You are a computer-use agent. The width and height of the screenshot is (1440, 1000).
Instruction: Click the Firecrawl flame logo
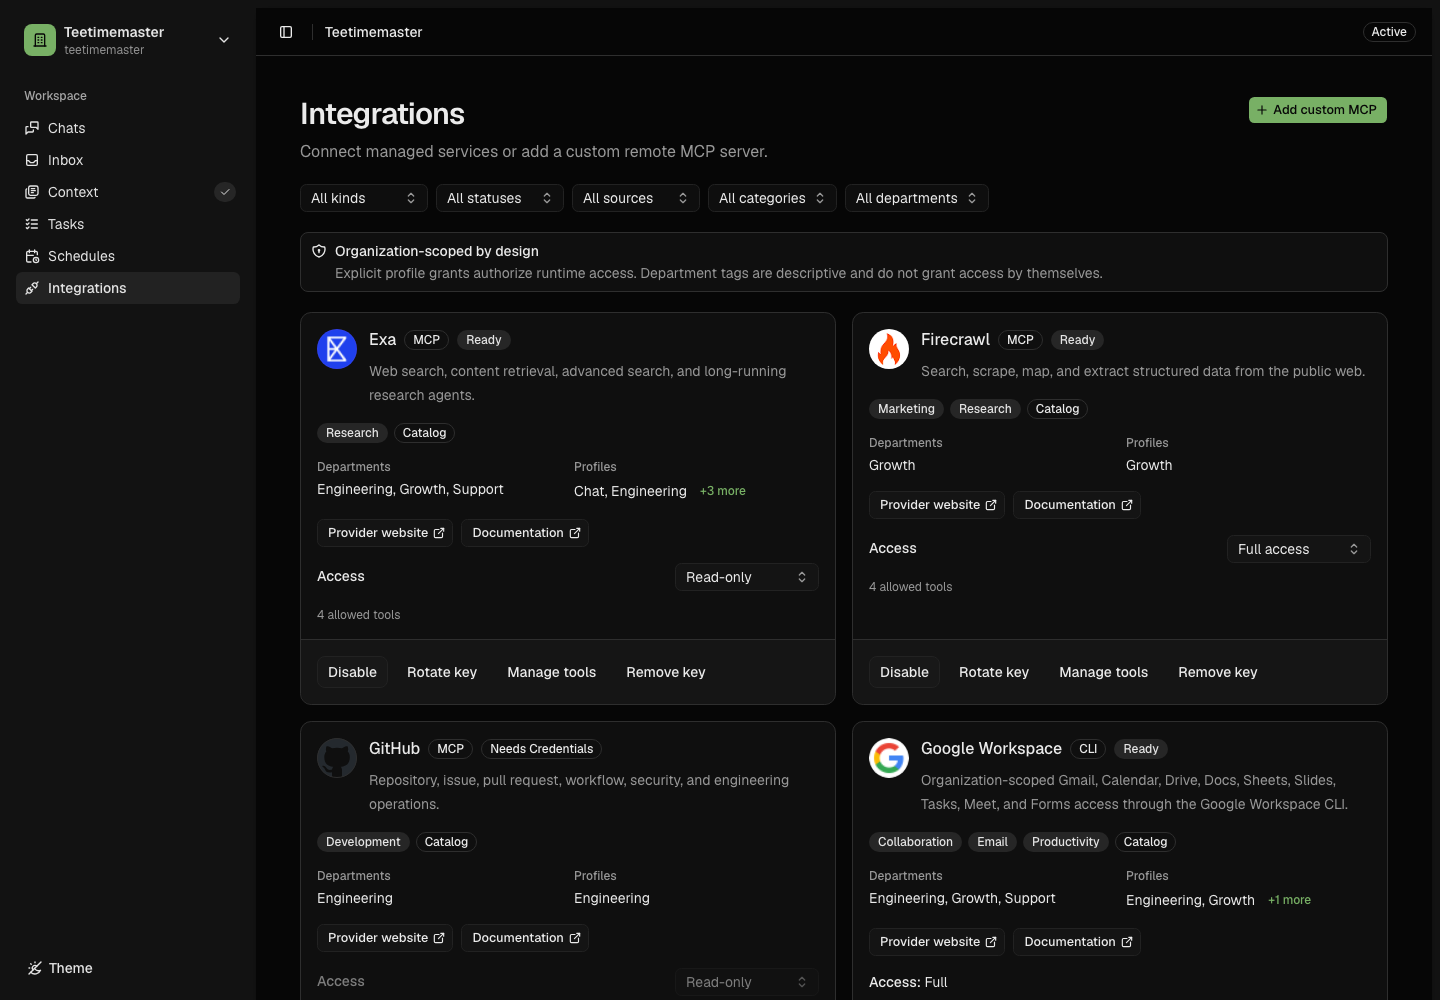[889, 349]
